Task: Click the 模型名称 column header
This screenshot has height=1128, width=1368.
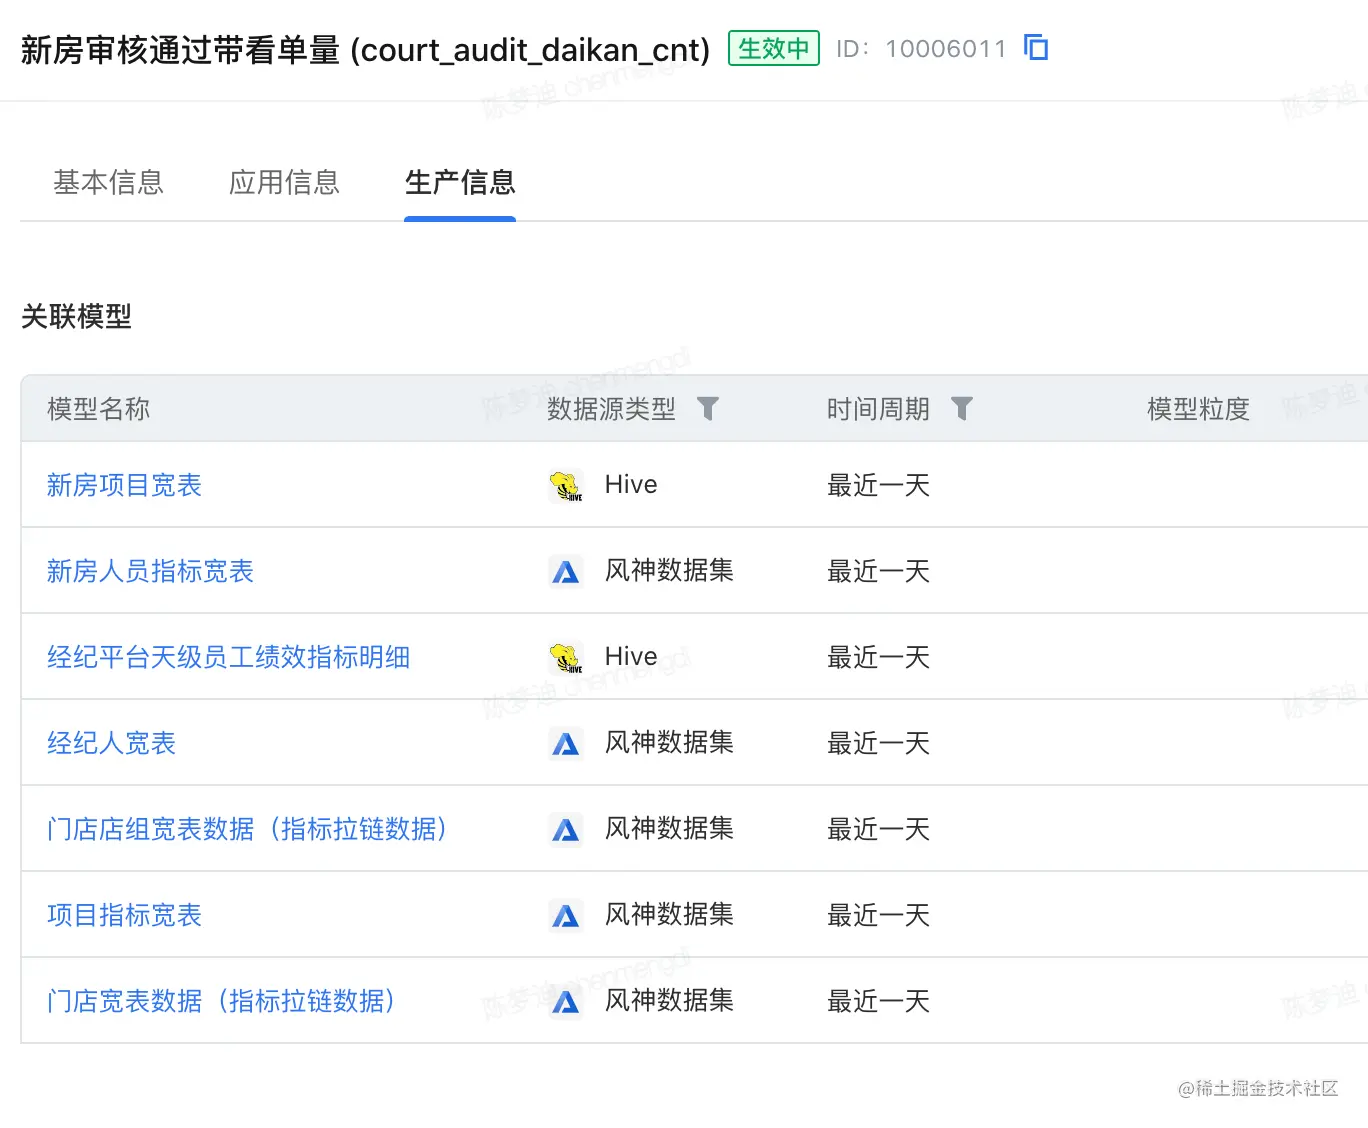Action: coord(98,409)
